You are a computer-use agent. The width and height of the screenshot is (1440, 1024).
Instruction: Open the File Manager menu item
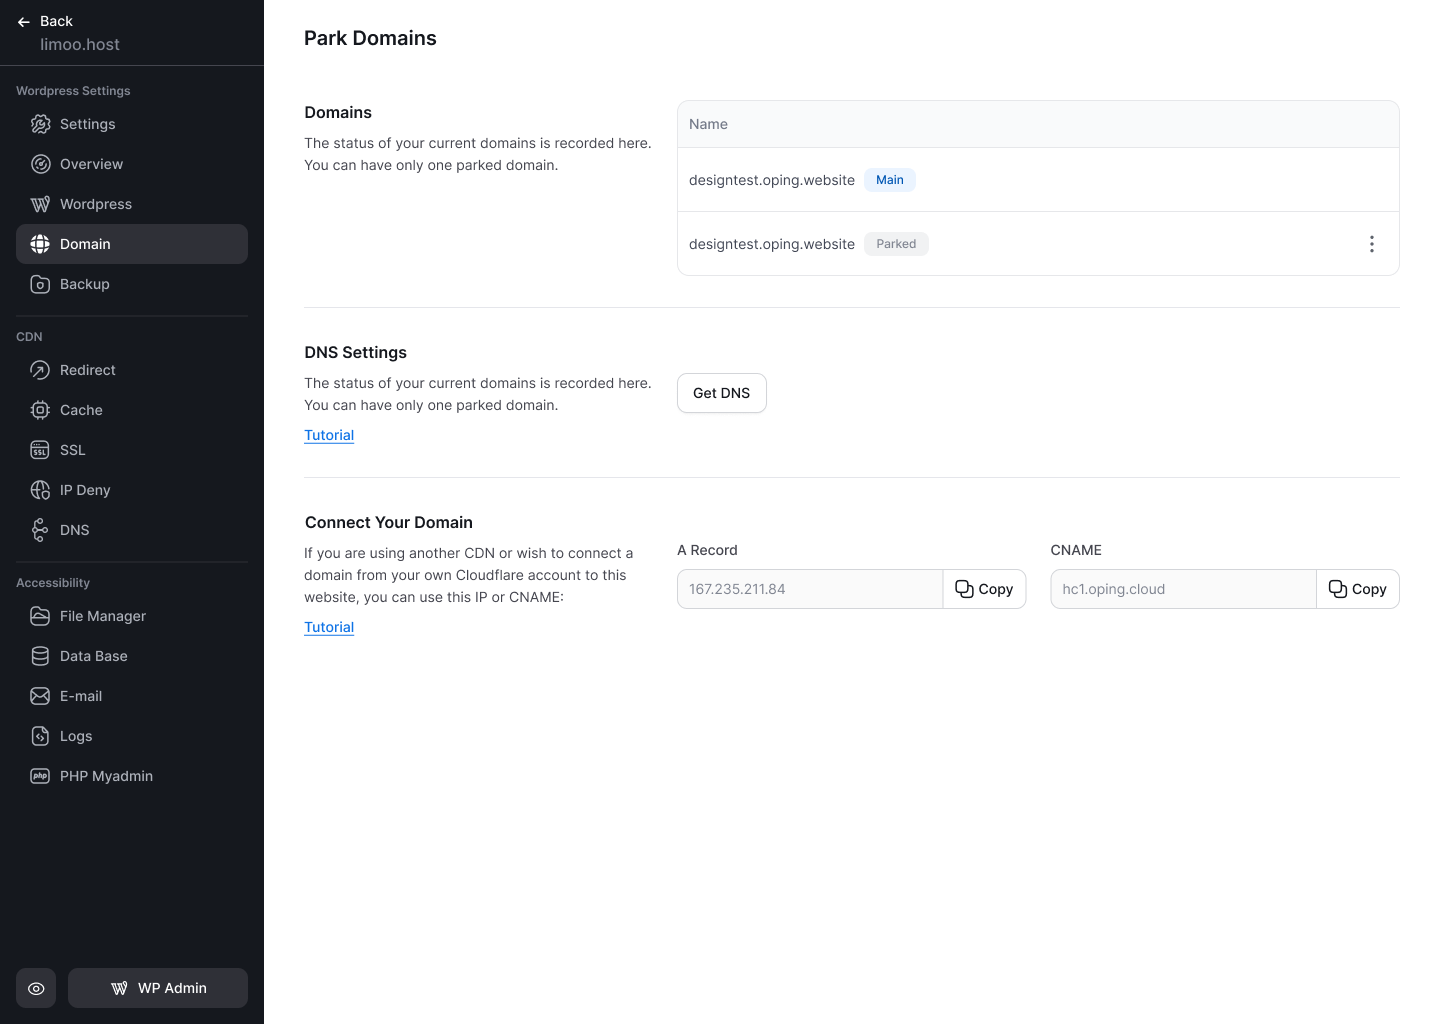click(132, 616)
